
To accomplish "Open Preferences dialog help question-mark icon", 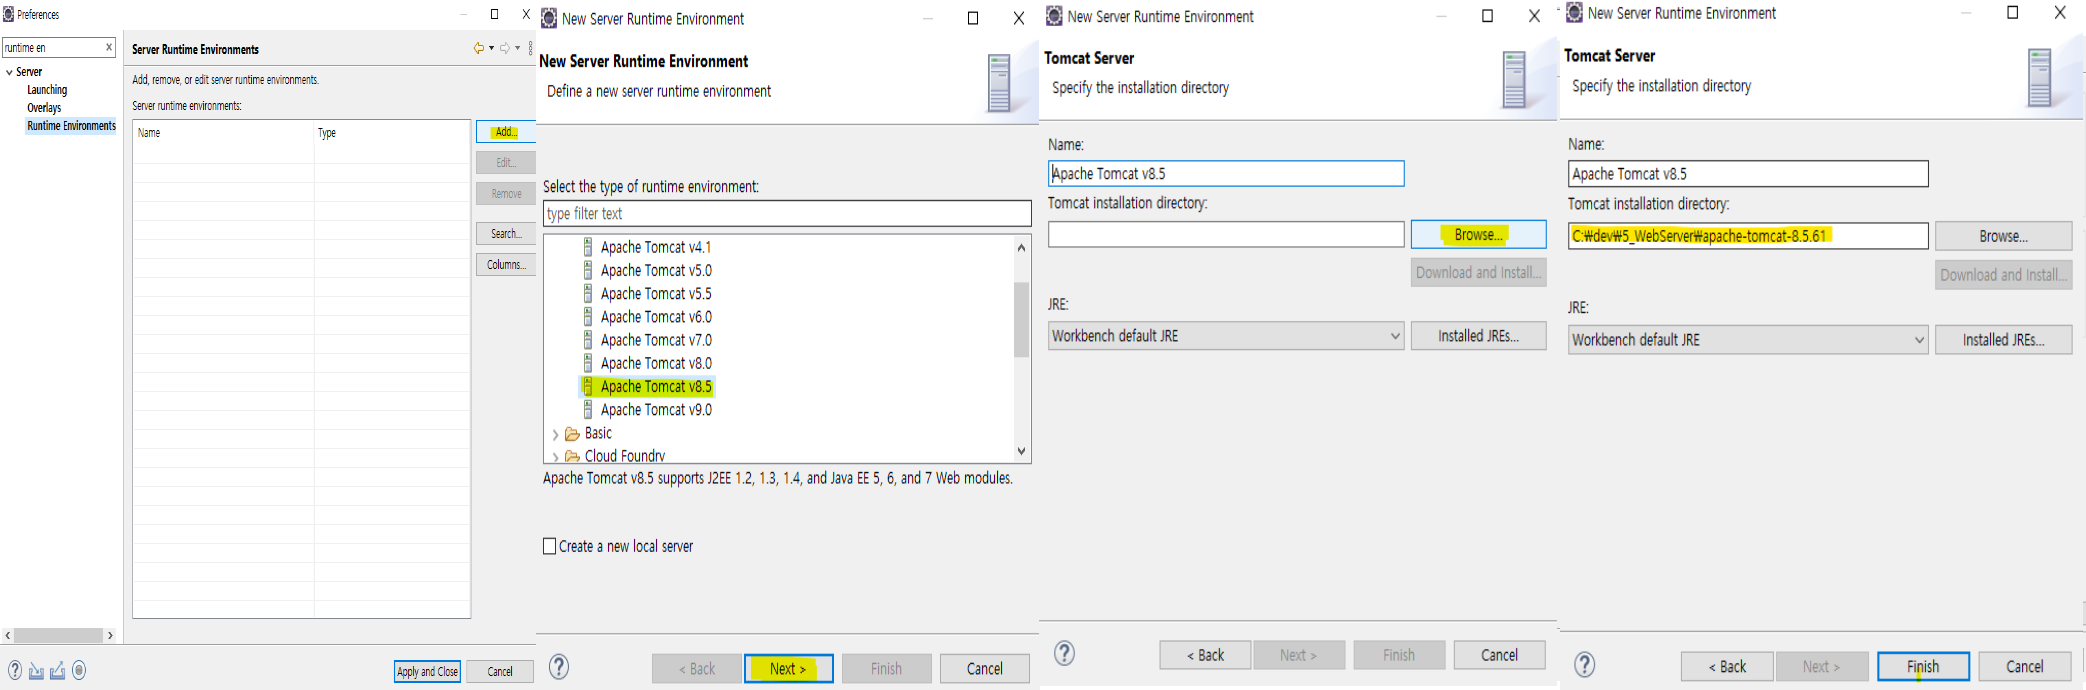I will tap(15, 670).
